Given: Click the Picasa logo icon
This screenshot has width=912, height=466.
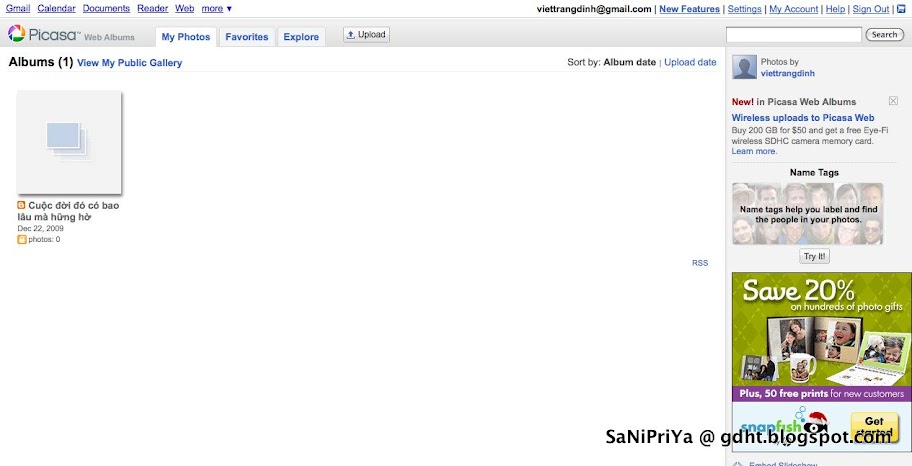Looking at the screenshot, I should click(16, 34).
